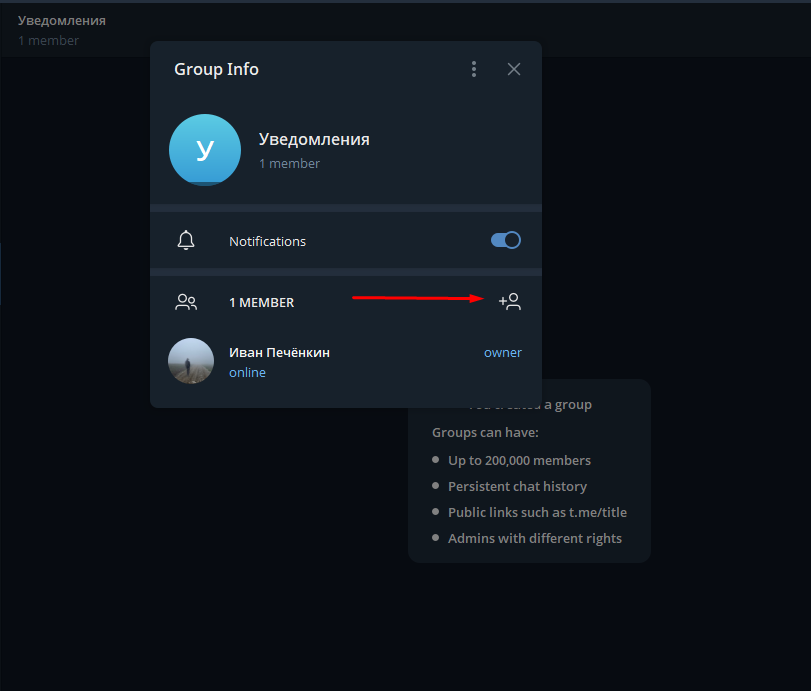The height and width of the screenshot is (691, 811).
Task: Click the Уведомления title in chat header
Action: 62,20
